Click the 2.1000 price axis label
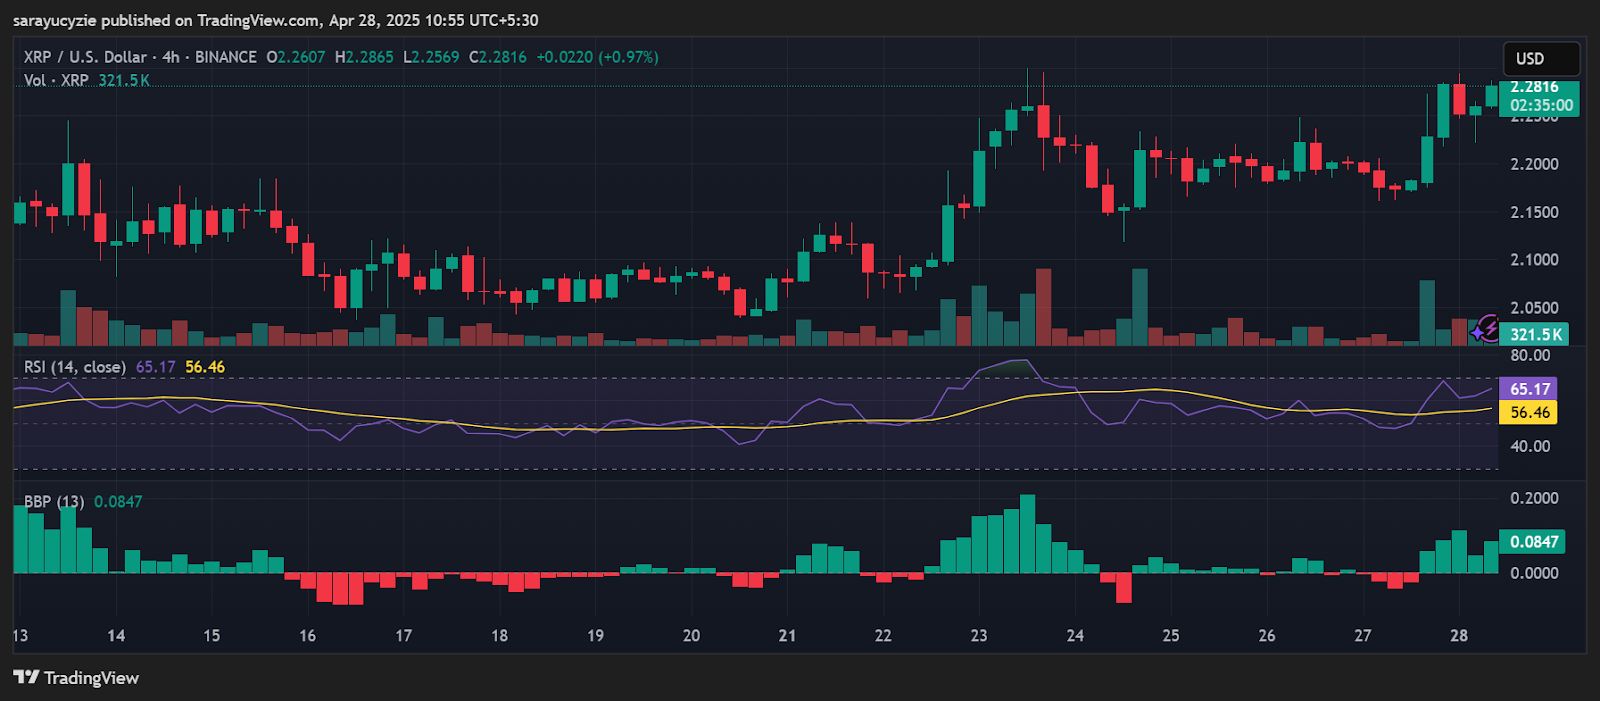 click(1534, 260)
